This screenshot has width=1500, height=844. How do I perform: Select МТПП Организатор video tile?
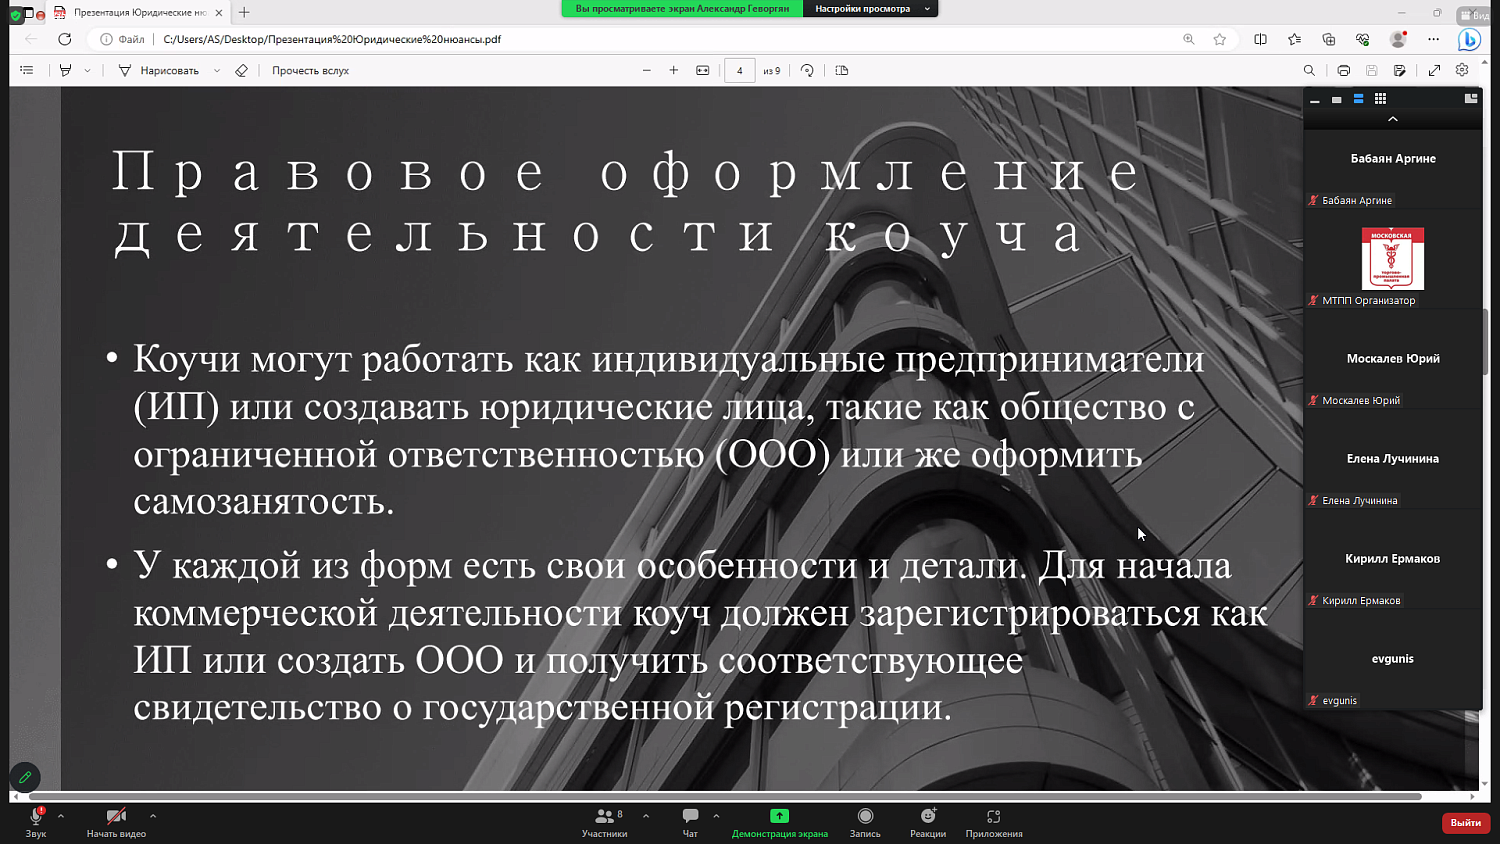click(x=1393, y=259)
